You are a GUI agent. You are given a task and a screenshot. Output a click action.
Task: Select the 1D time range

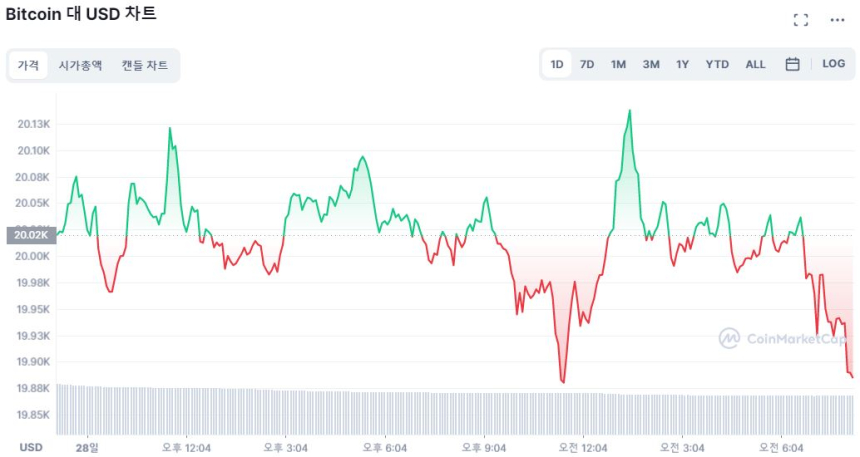[x=557, y=64]
